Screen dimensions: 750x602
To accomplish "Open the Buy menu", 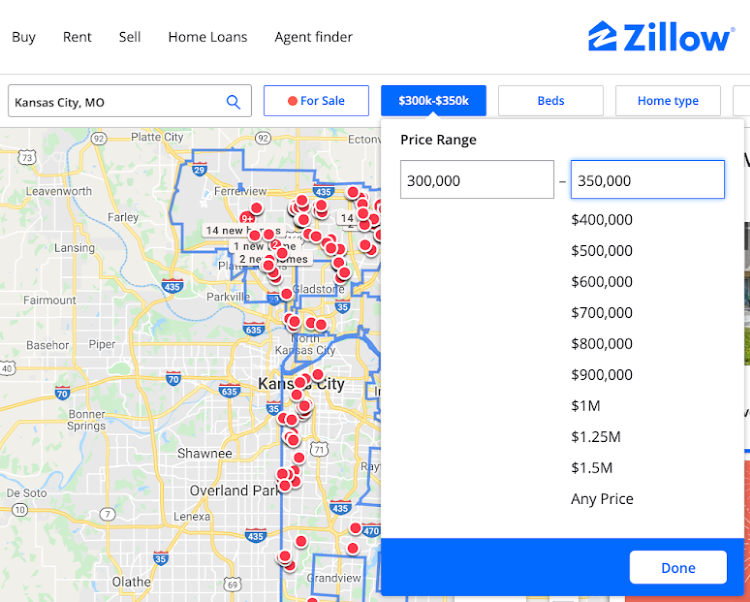I will 23,37.
